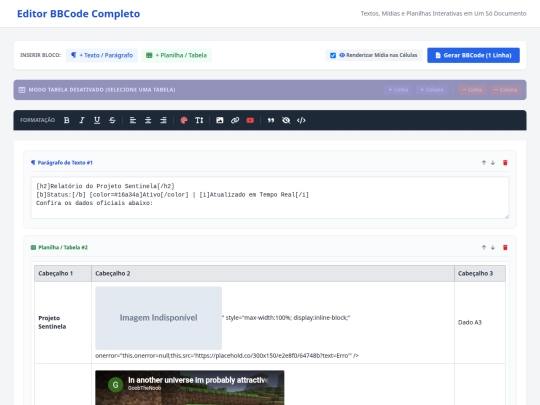The image size is (540, 405).
Task: Apply bold formatting
Action: (x=66, y=120)
